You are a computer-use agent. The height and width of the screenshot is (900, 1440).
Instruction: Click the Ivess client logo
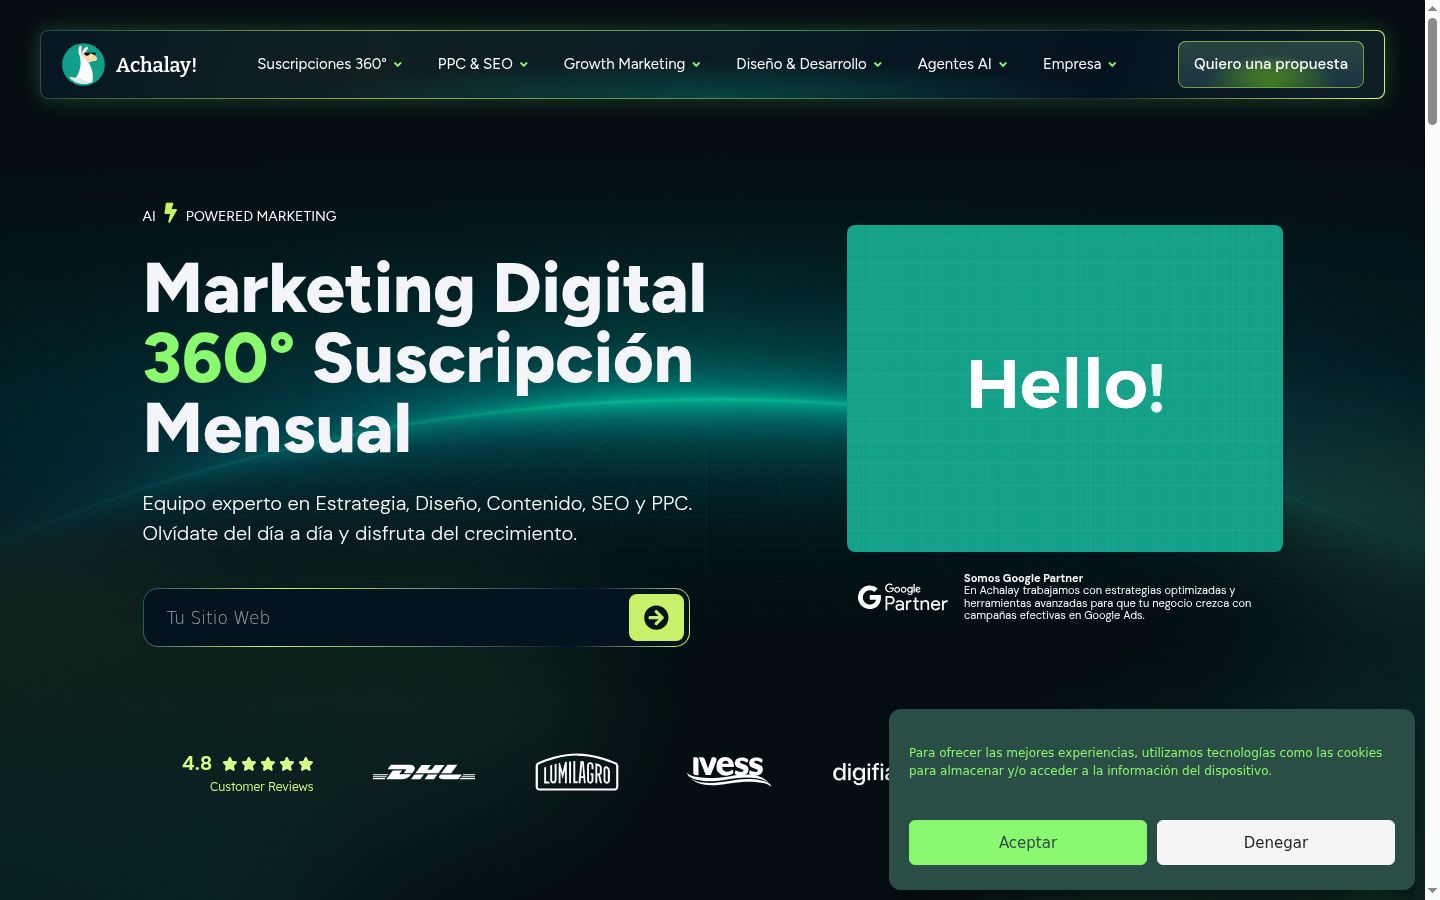[729, 770]
